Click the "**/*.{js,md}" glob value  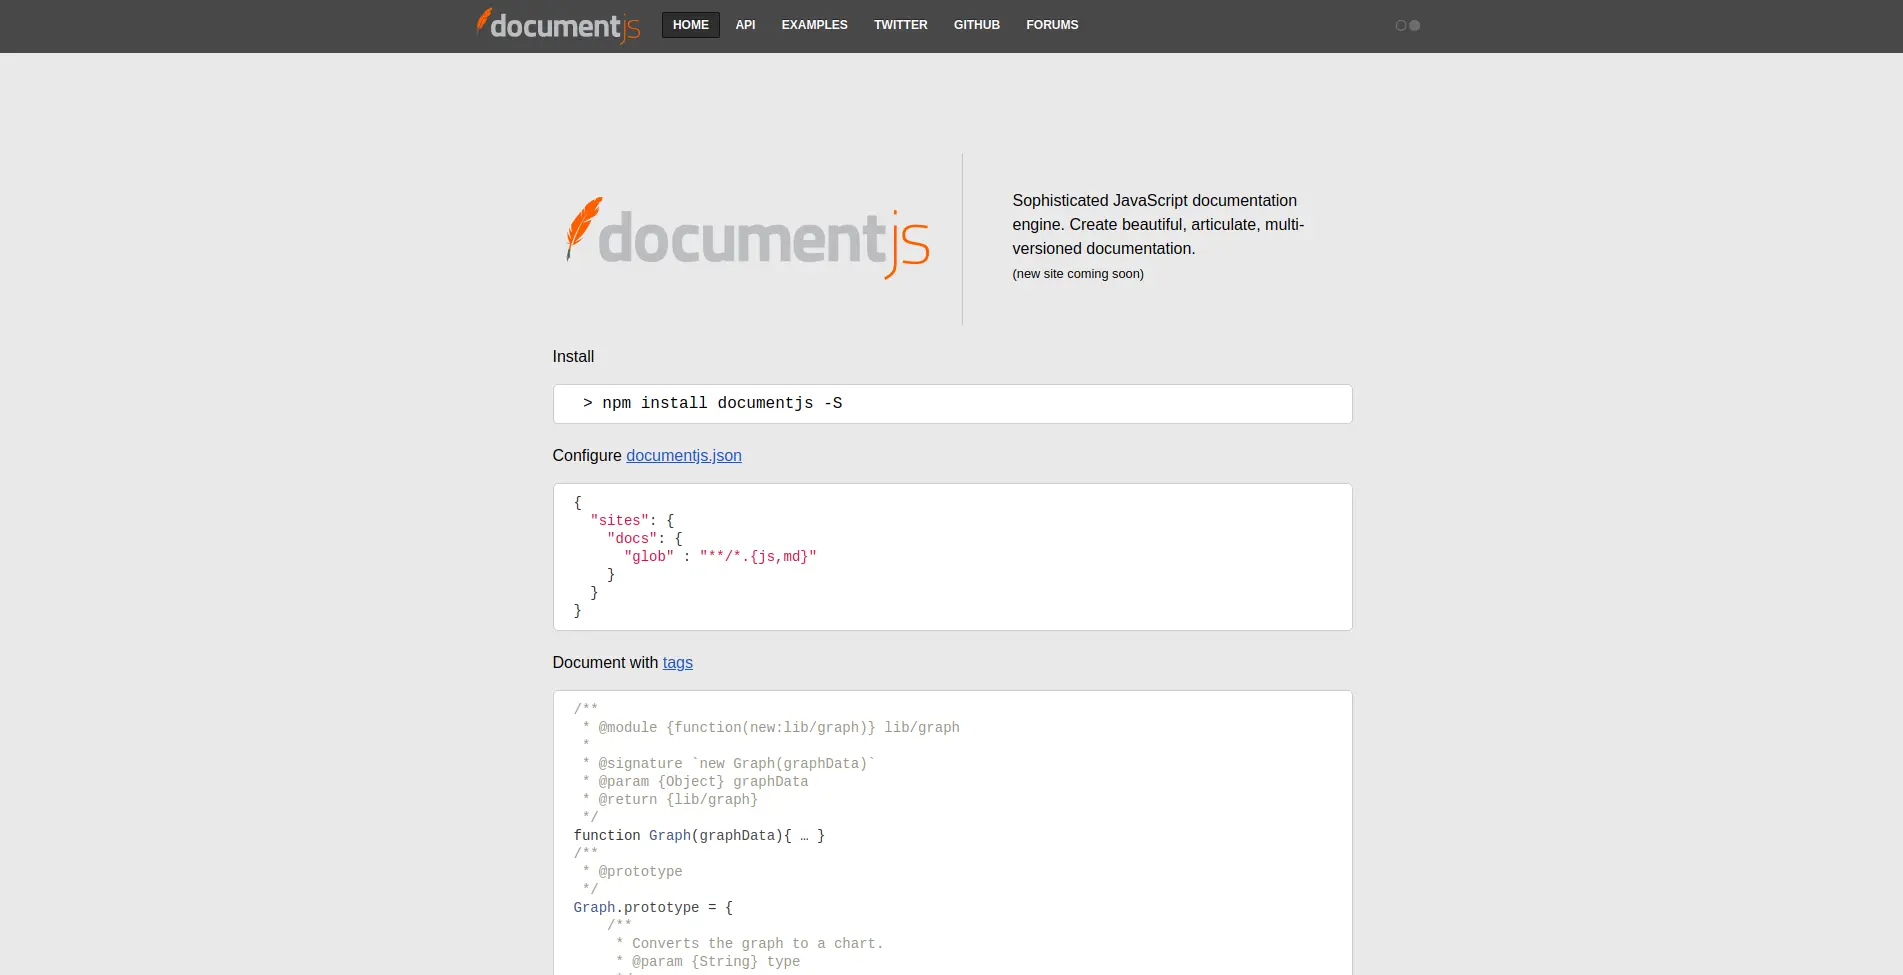tap(758, 557)
